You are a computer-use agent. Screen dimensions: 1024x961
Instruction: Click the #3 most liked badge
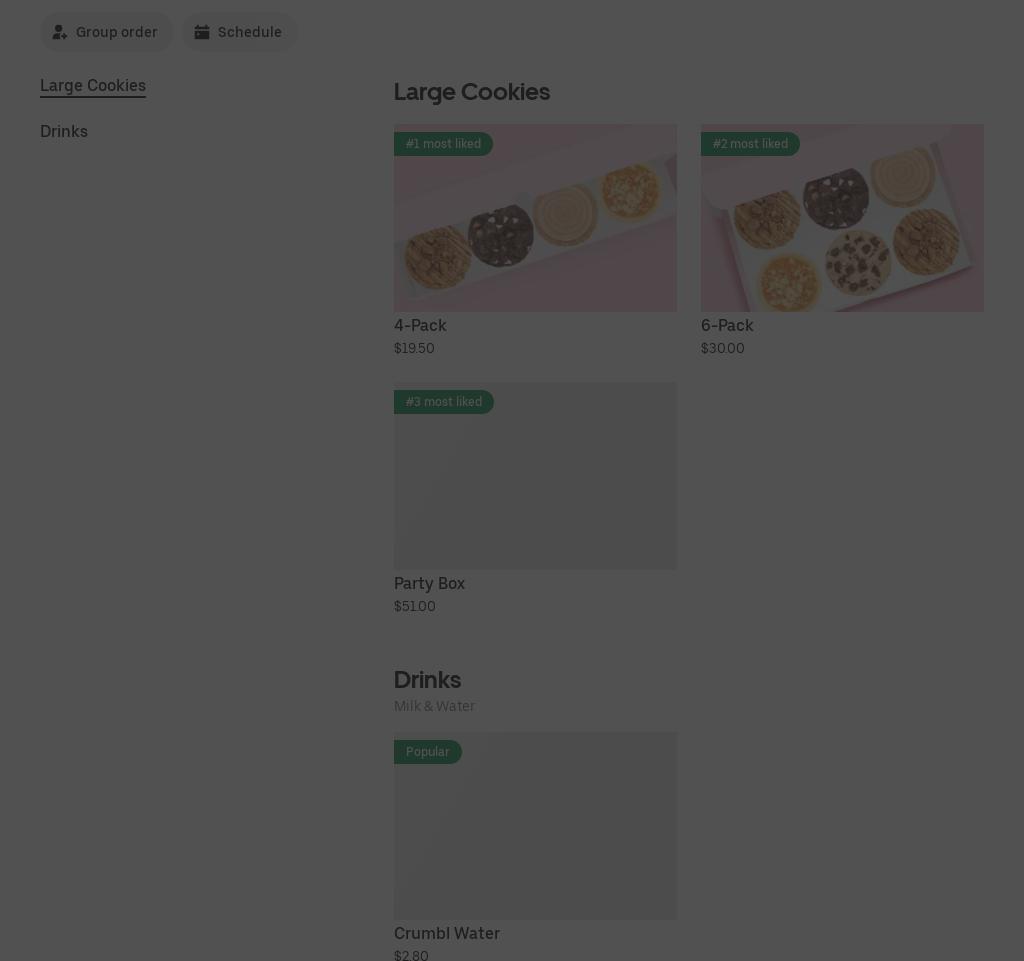(x=444, y=402)
